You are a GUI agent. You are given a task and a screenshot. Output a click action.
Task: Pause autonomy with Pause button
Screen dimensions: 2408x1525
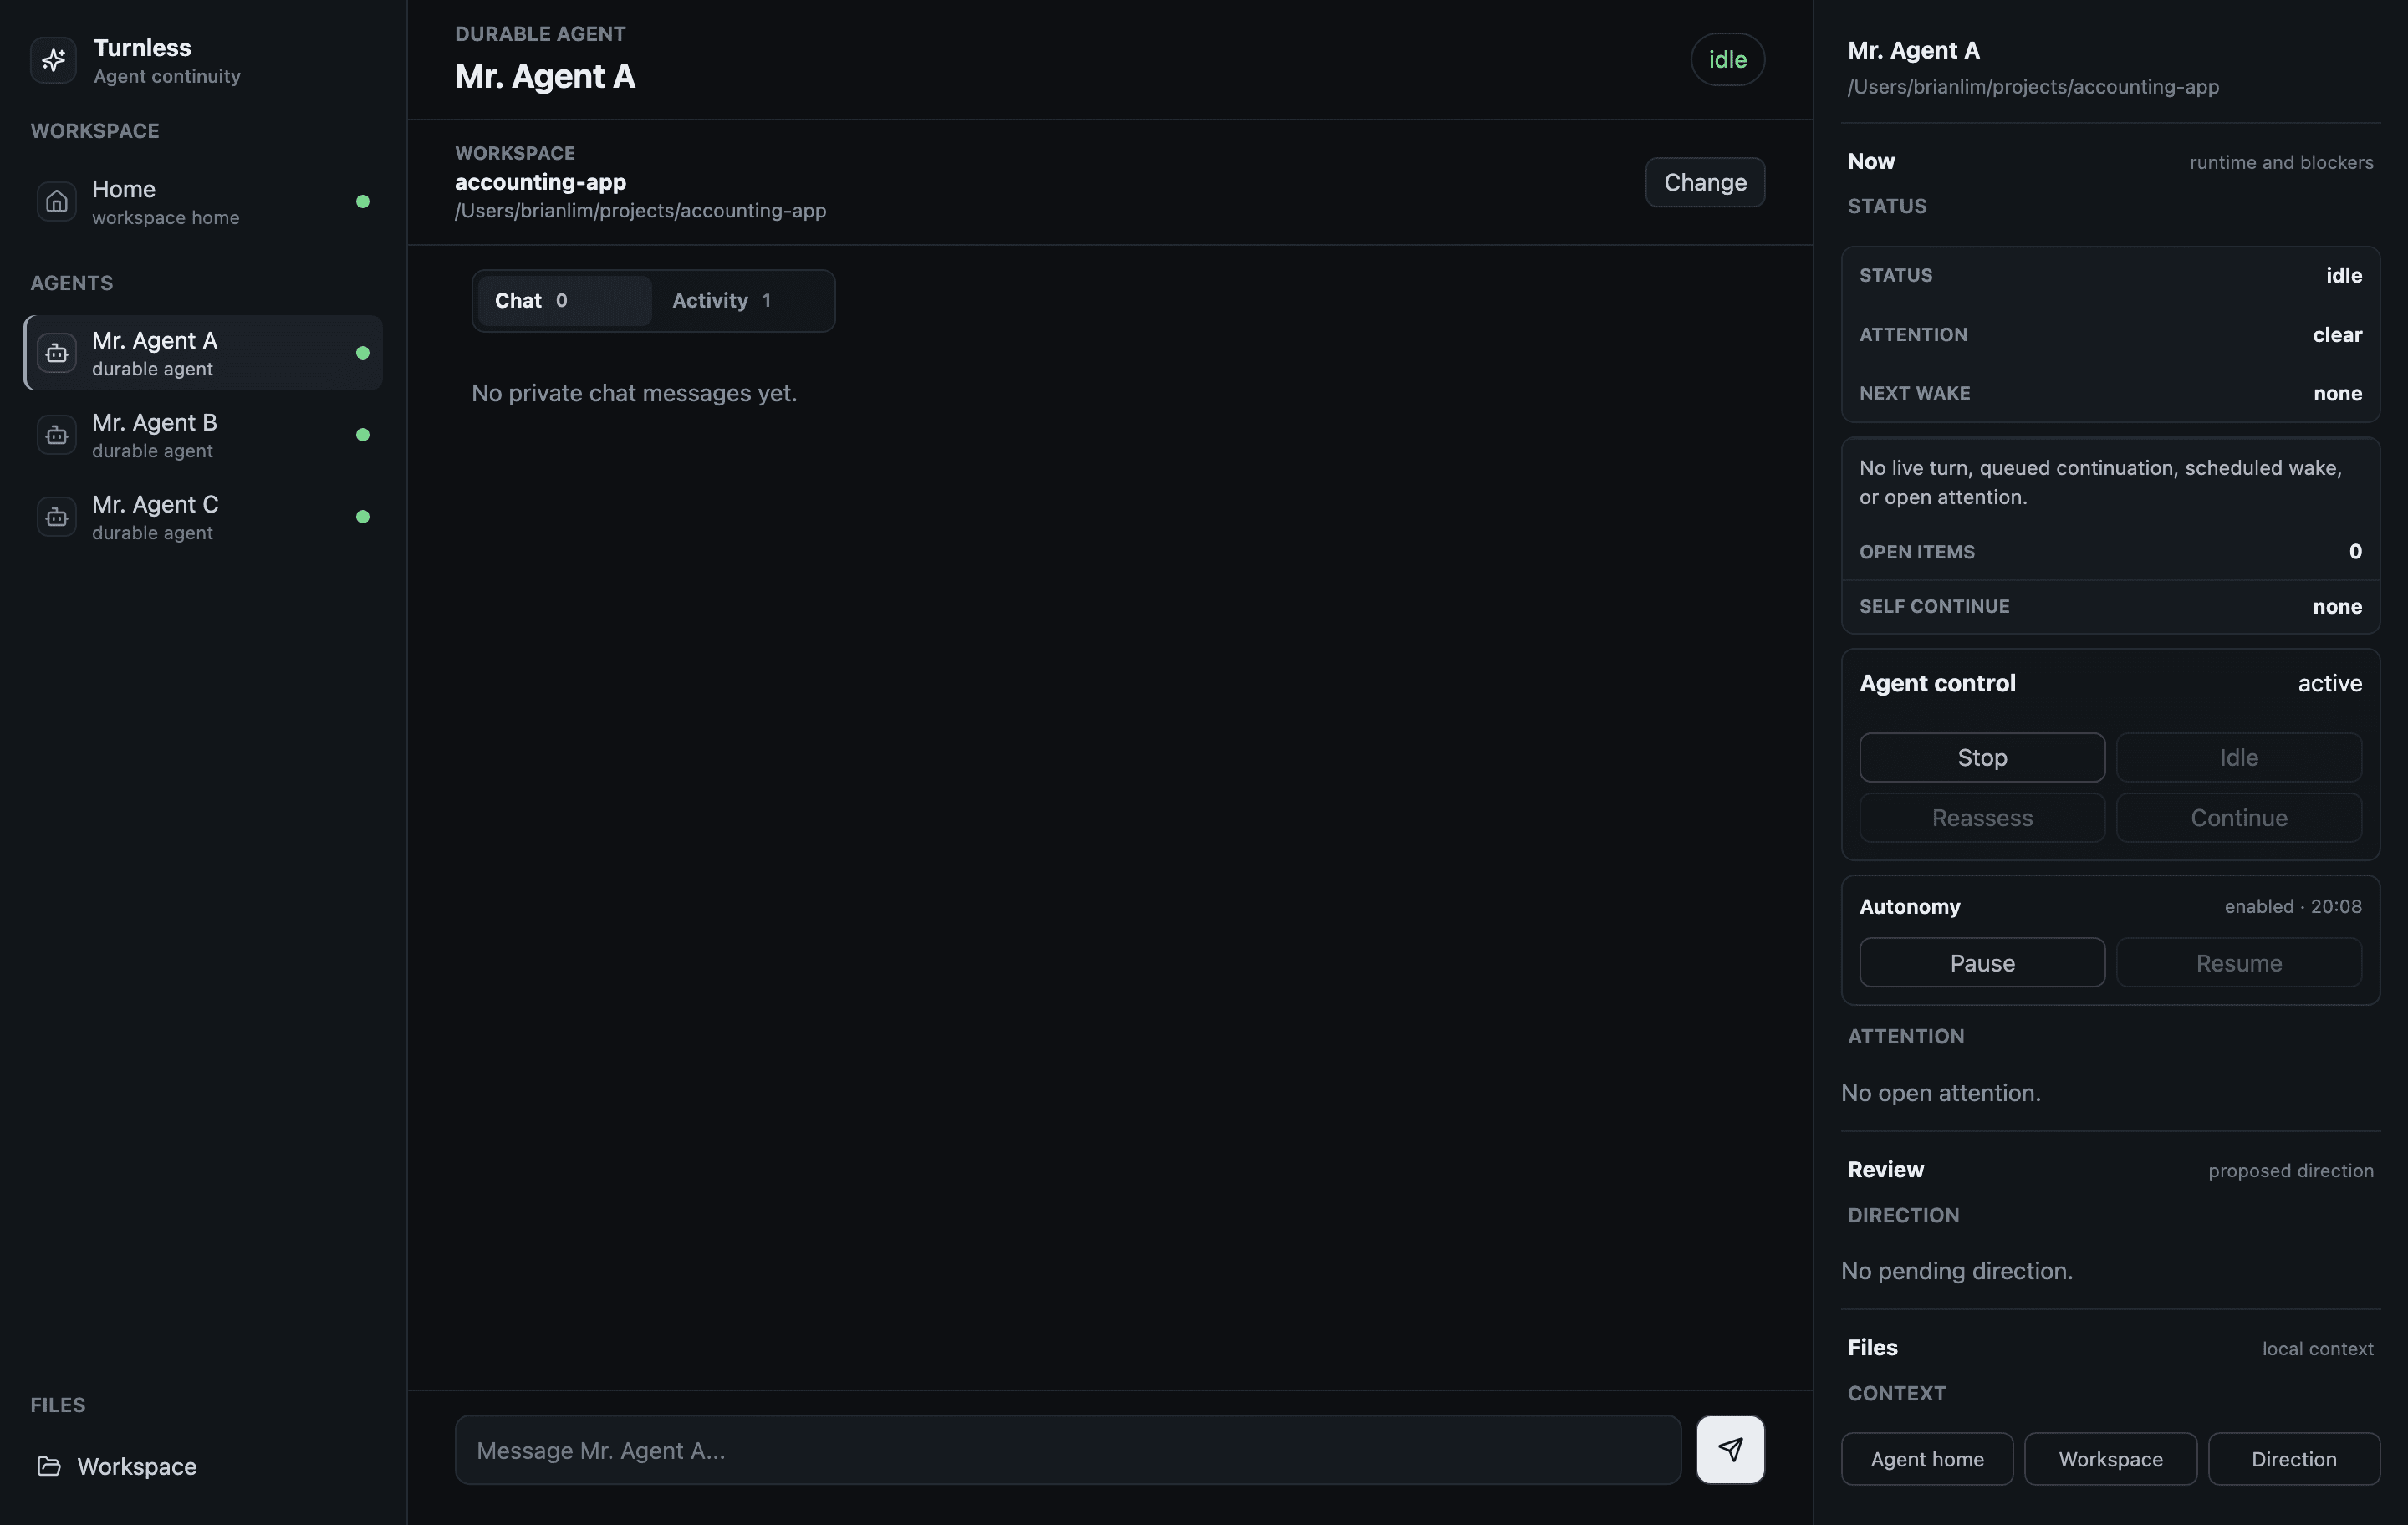[1982, 962]
